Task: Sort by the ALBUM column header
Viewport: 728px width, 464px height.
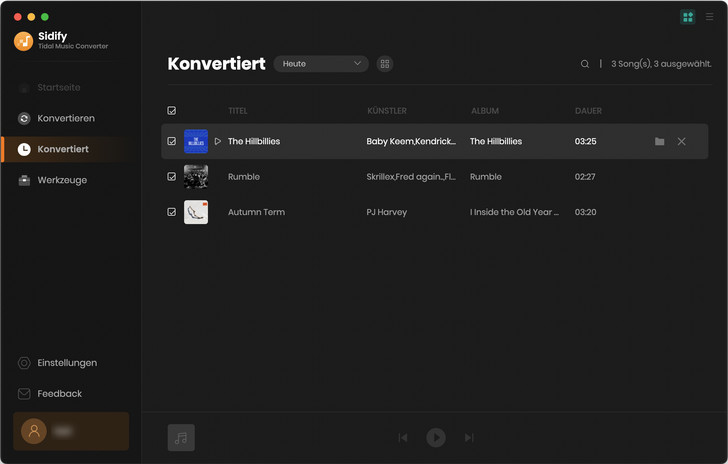Action: (485, 111)
